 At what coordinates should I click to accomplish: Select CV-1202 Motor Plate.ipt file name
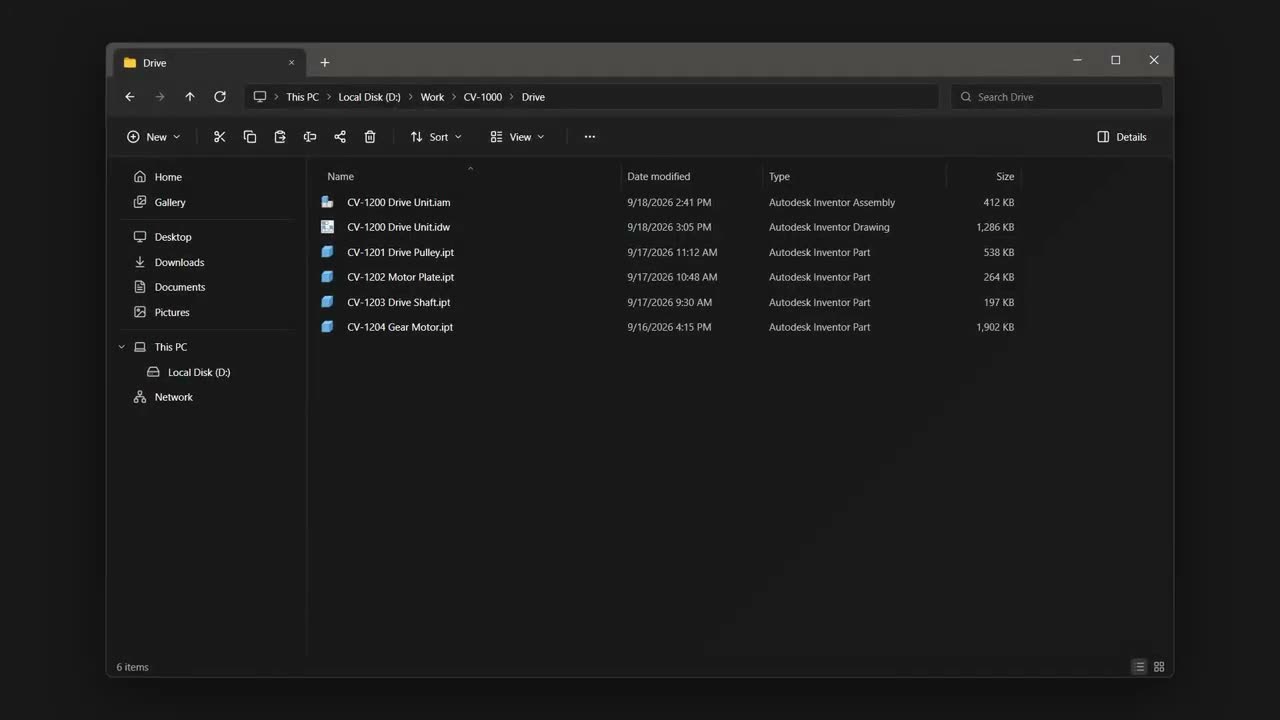[401, 277]
